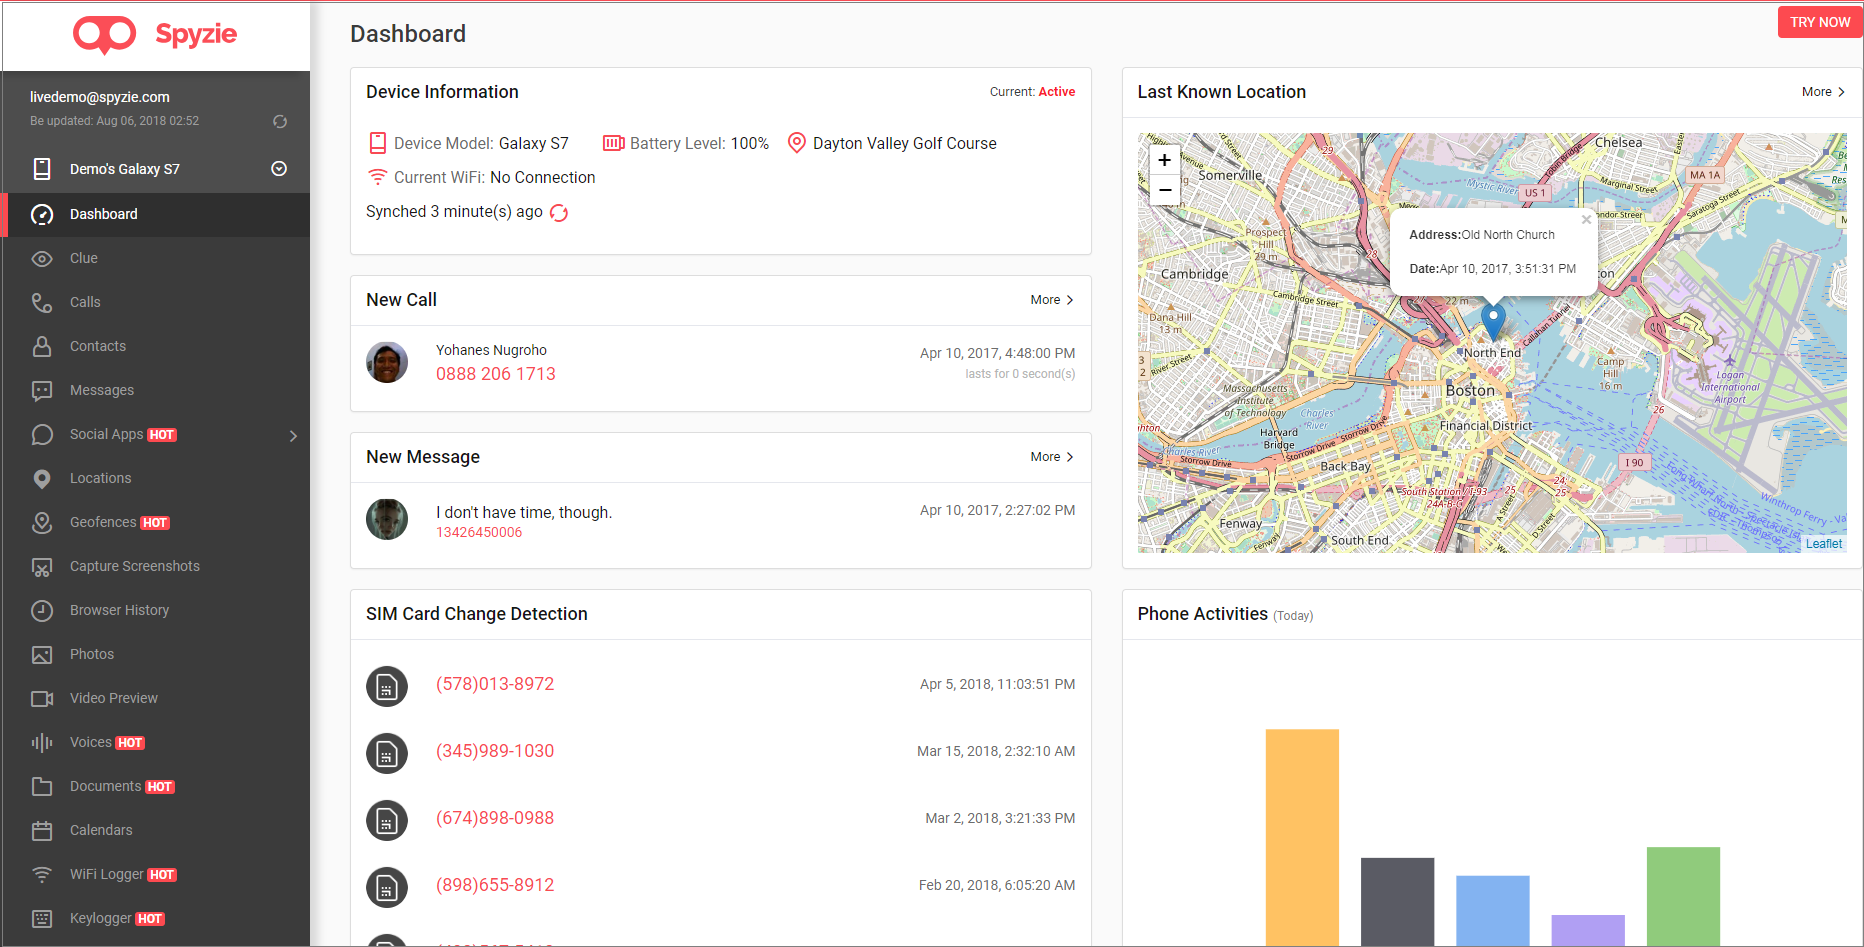The height and width of the screenshot is (947, 1864).
Task: Expand the Demo's Galaxy S7 device dropdown
Action: [x=279, y=169]
